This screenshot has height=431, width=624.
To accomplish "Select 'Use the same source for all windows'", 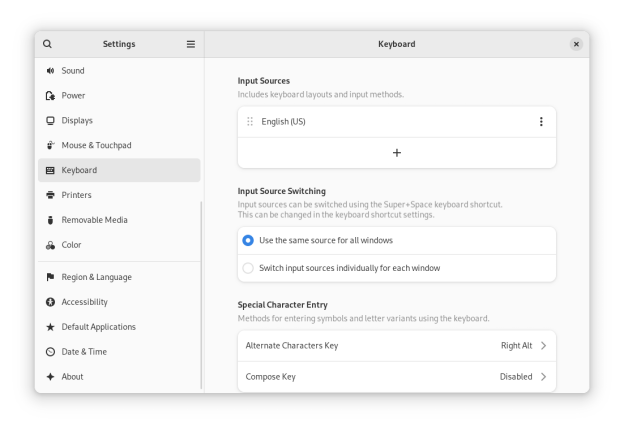I will coord(248,240).
